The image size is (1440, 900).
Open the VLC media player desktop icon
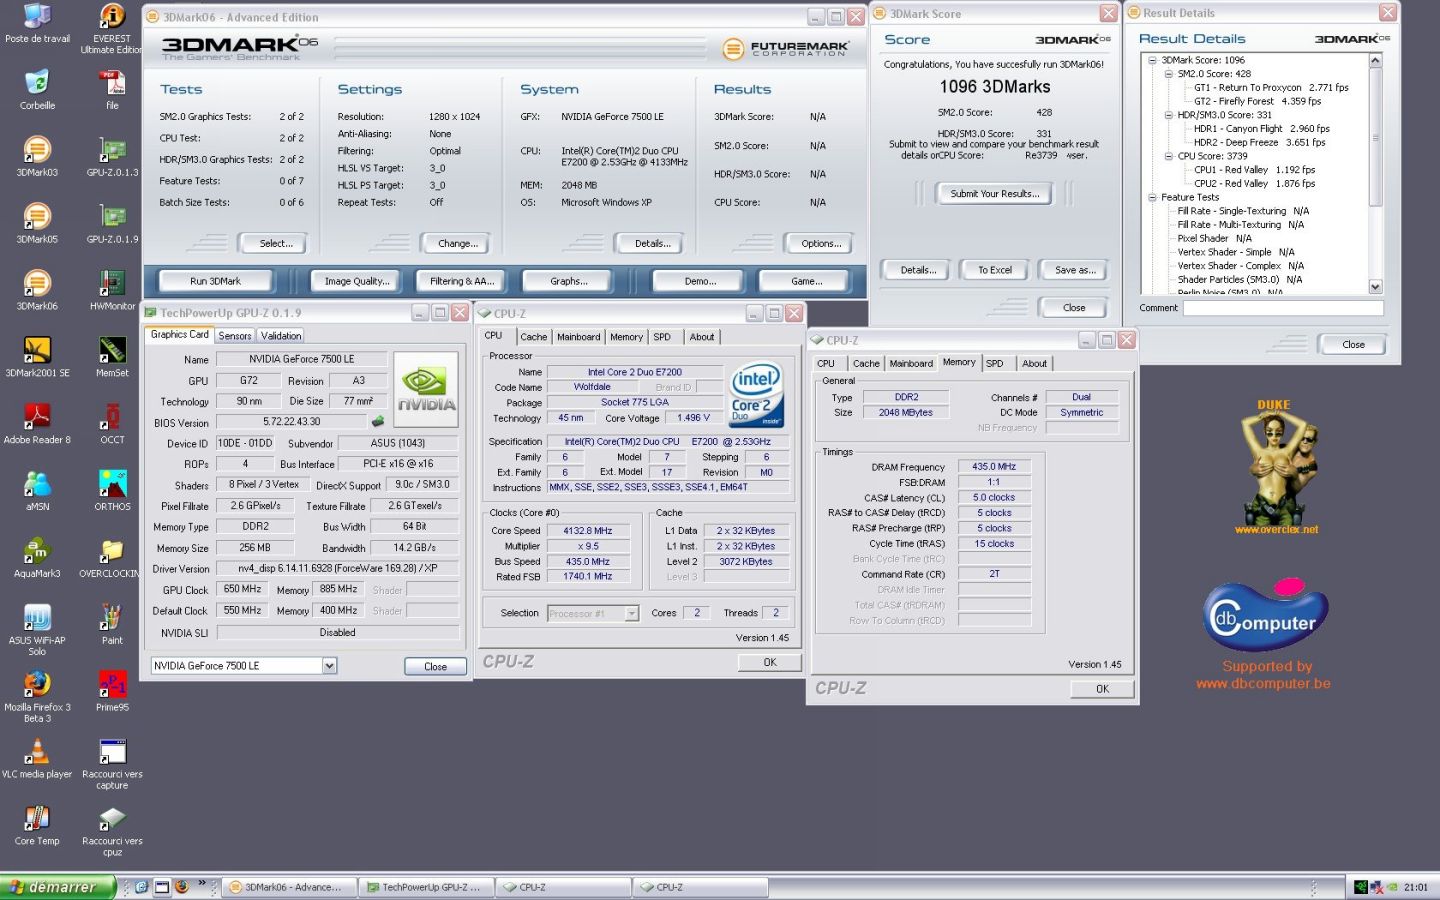(x=37, y=752)
